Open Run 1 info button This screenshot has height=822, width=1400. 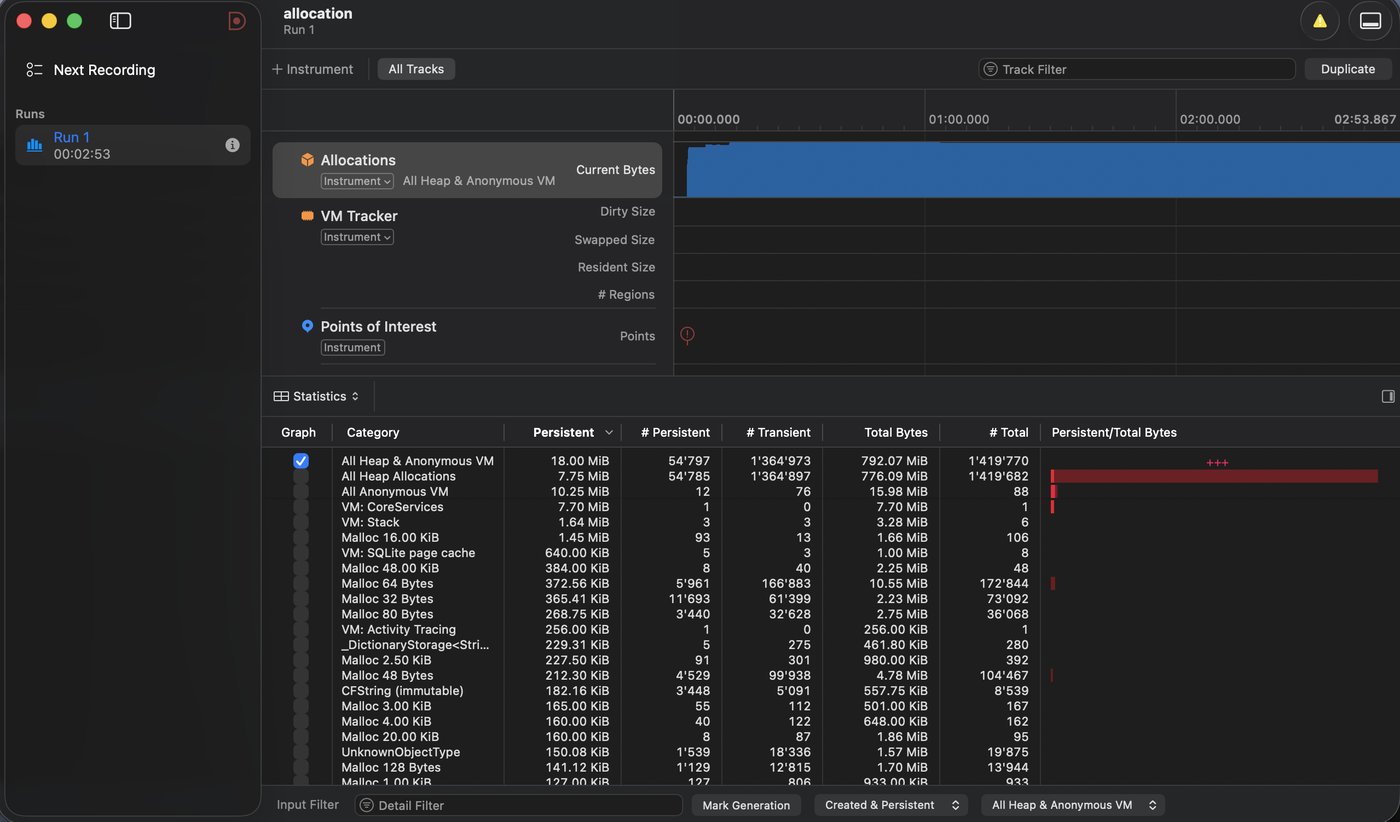point(232,145)
